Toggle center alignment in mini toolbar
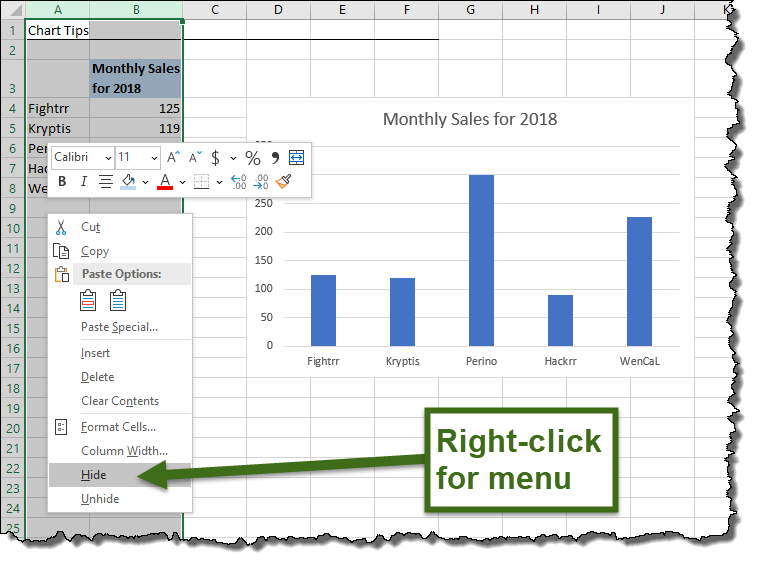Viewport: 757px width, 562px height. (x=105, y=182)
